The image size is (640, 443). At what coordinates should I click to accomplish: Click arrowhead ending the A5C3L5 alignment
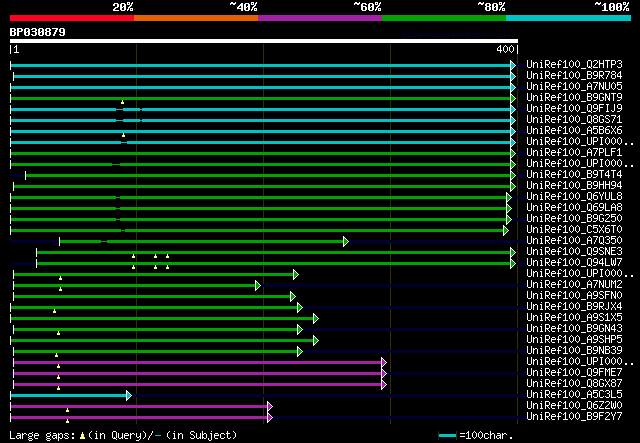click(x=129, y=396)
